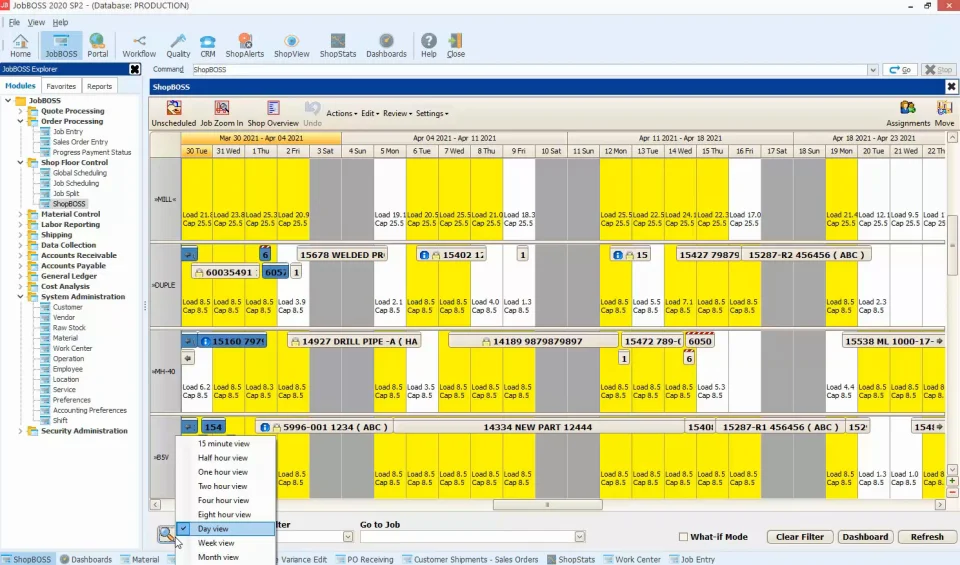The height and width of the screenshot is (565, 960).
Task: Open the PO Receiving bottom tab
Action: [364, 559]
